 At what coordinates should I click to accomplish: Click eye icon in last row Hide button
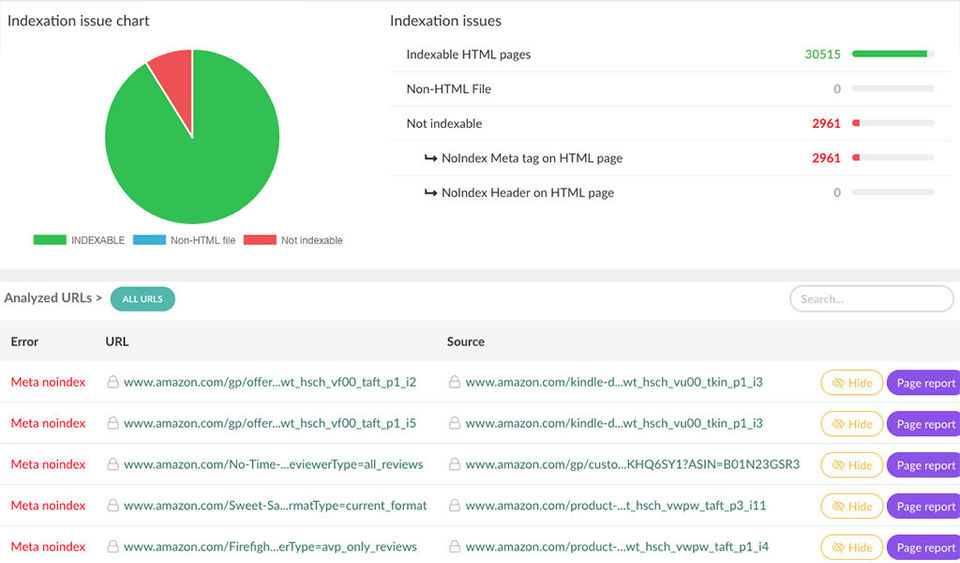[x=836, y=548]
